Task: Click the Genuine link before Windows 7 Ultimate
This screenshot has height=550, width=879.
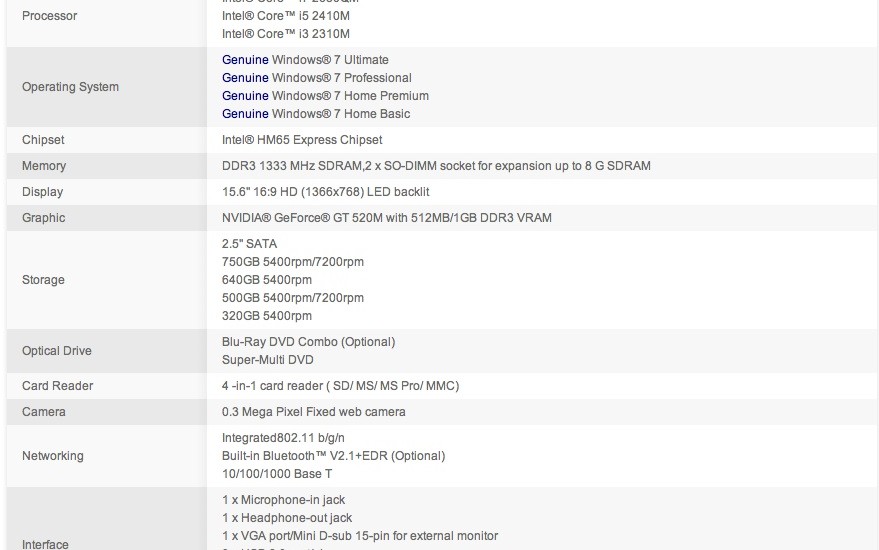Action: [x=245, y=60]
